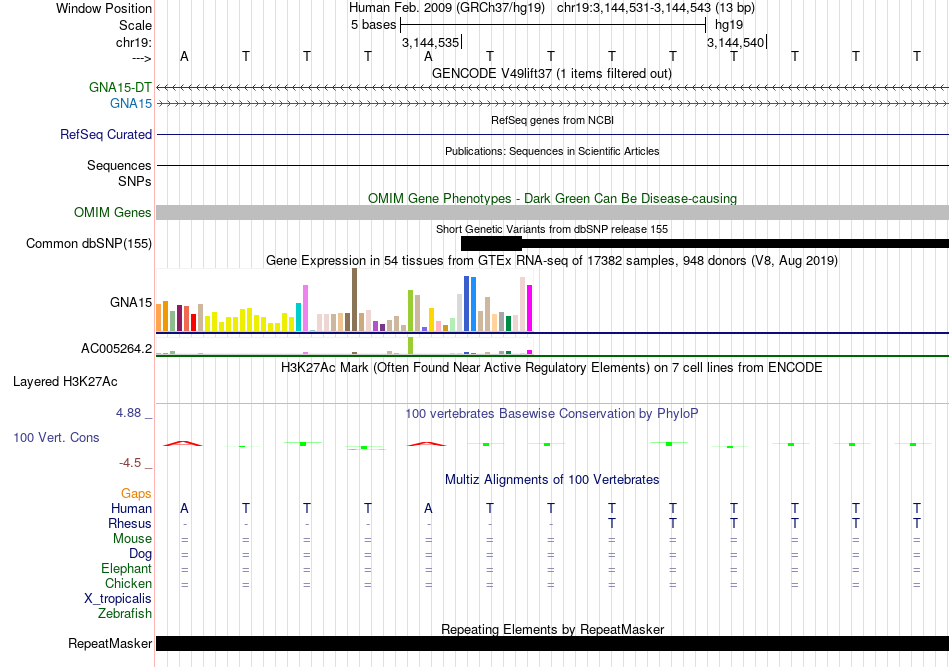Click the tall brown bar in GNA15 expression chart
Viewport: 950px width, 667px height.
tap(354, 300)
